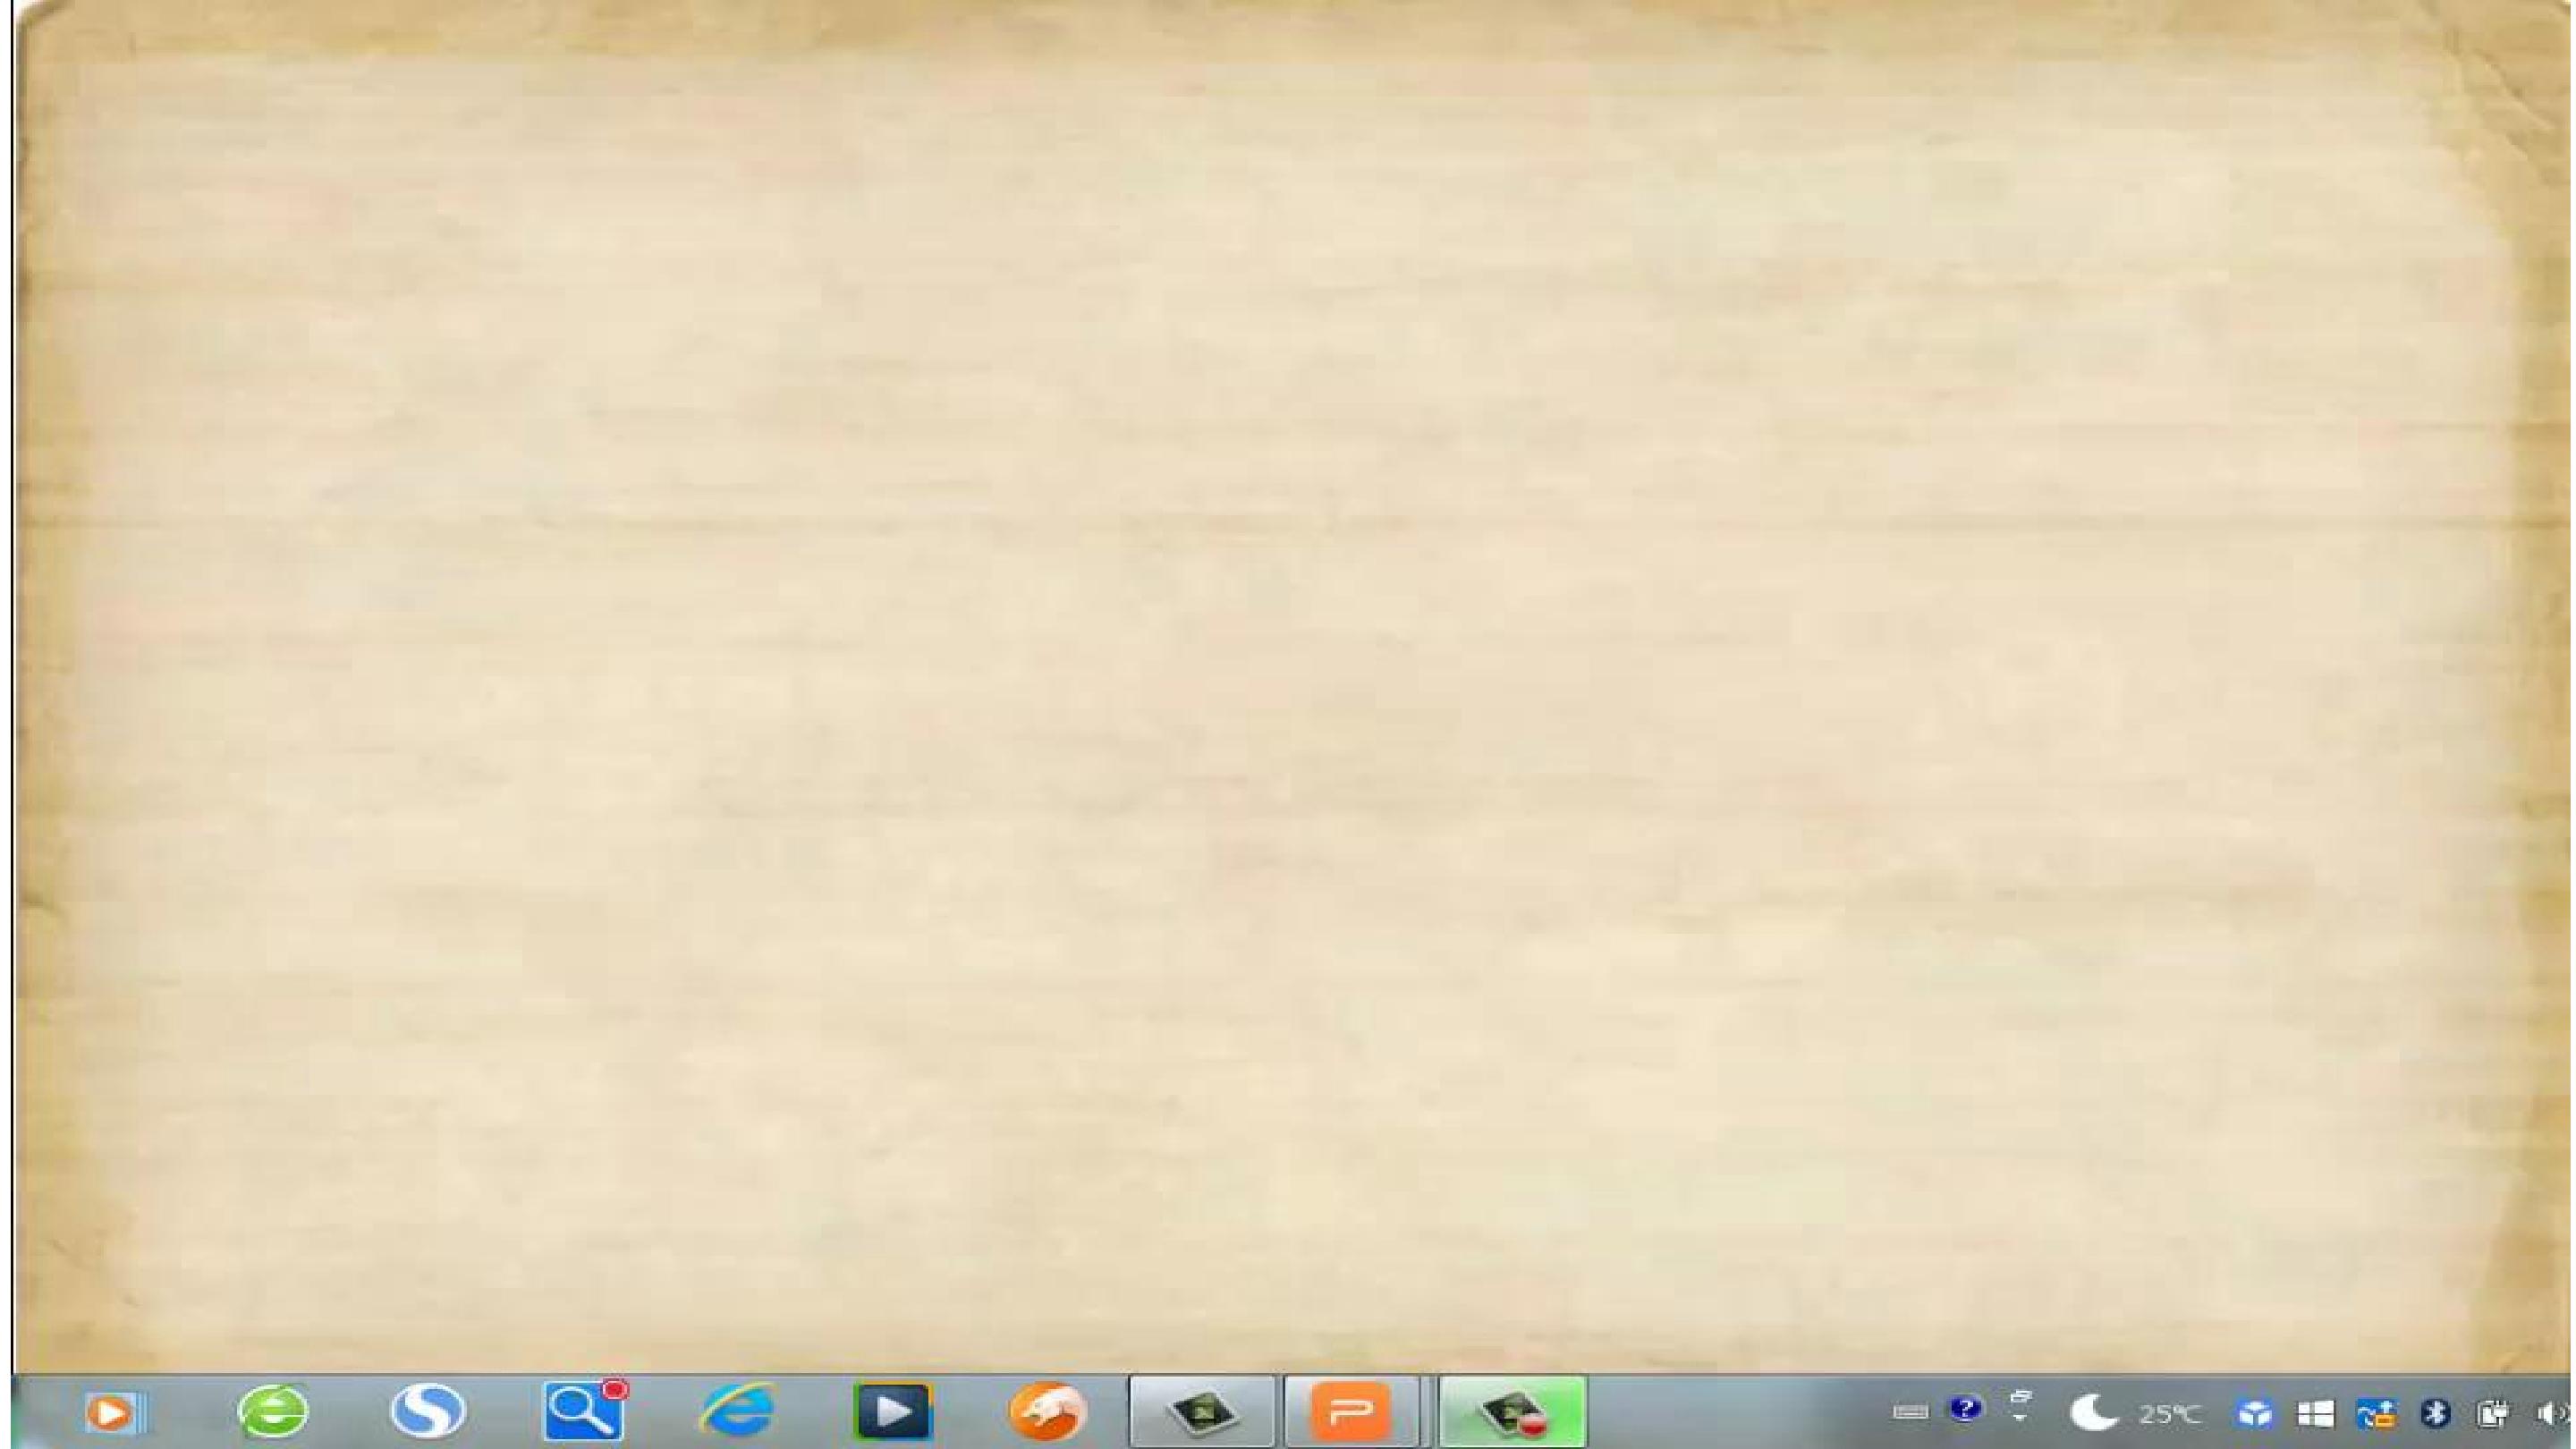Open the blue magnifier search app

[x=584, y=1410]
